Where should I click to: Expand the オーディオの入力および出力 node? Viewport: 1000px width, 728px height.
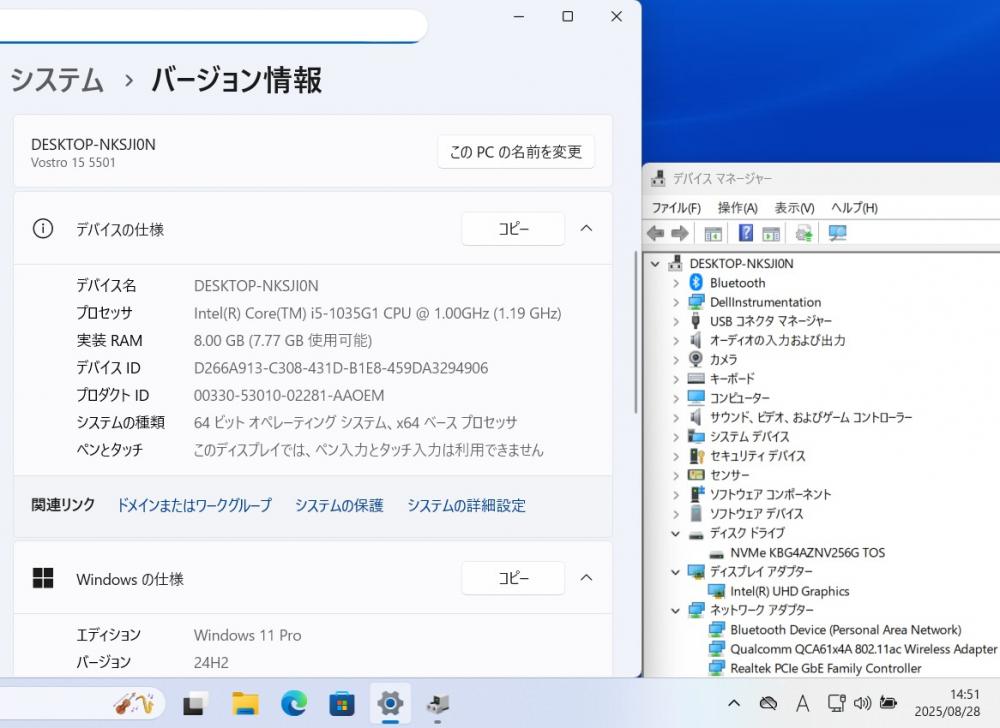click(676, 340)
